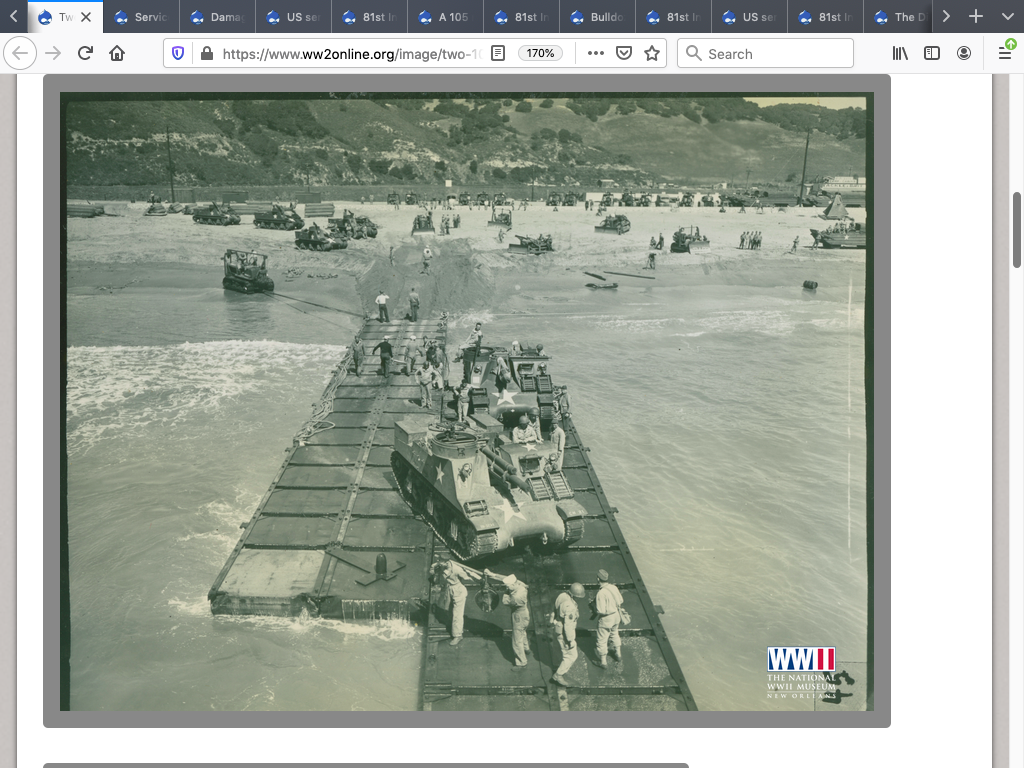The image size is (1024, 768).
Task: Open the Firefox account menu
Action: click(964, 54)
